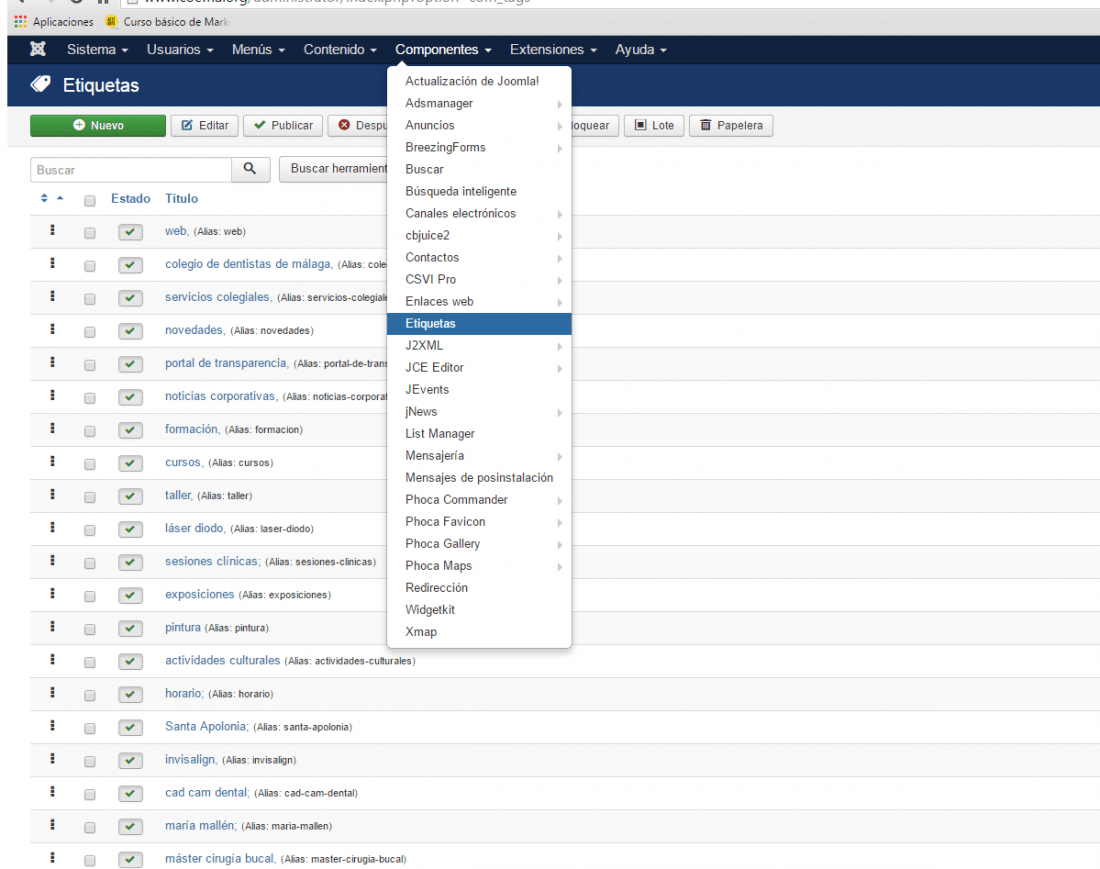The image size is (1100, 869).
Task: Open the Aplicaciones grid icon in bookmarks bar
Action: (x=20, y=22)
